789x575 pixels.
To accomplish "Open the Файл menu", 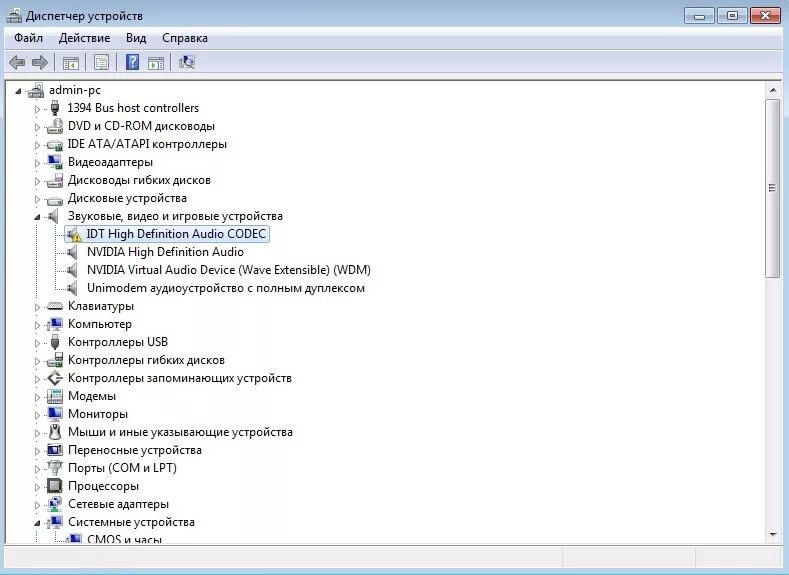I will click(x=28, y=38).
